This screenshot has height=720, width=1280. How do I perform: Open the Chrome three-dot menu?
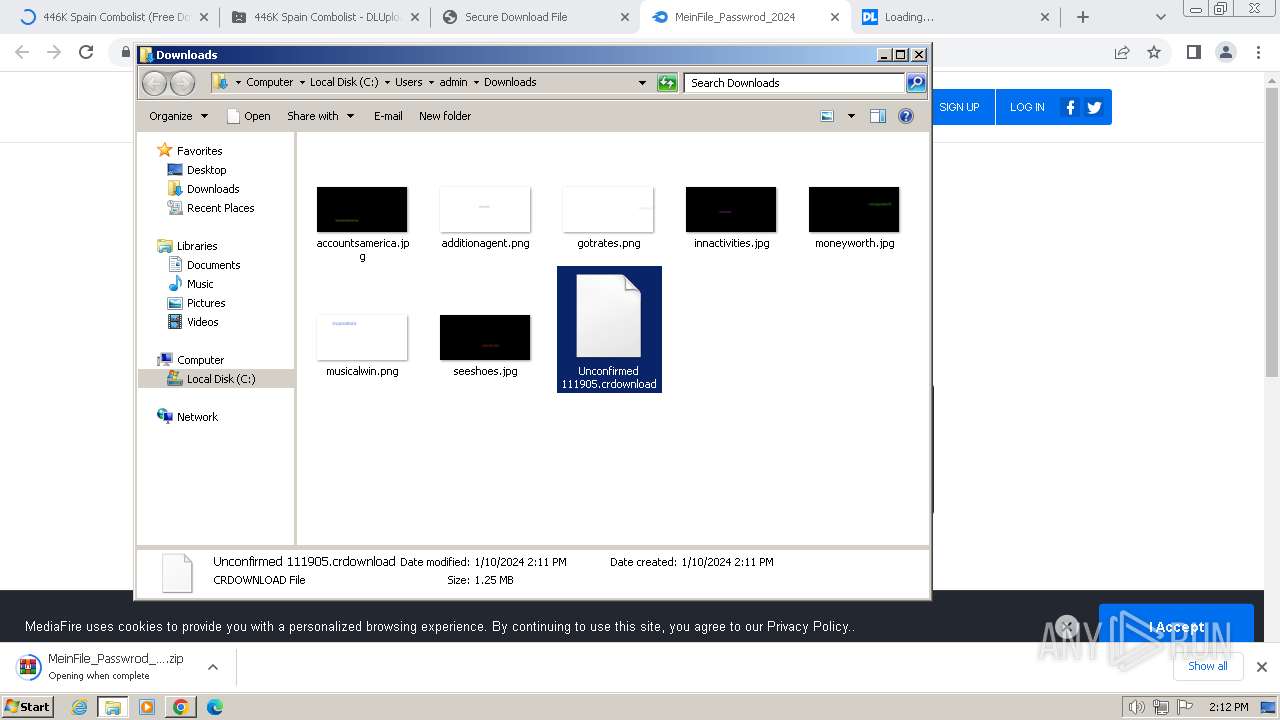coord(1257,53)
